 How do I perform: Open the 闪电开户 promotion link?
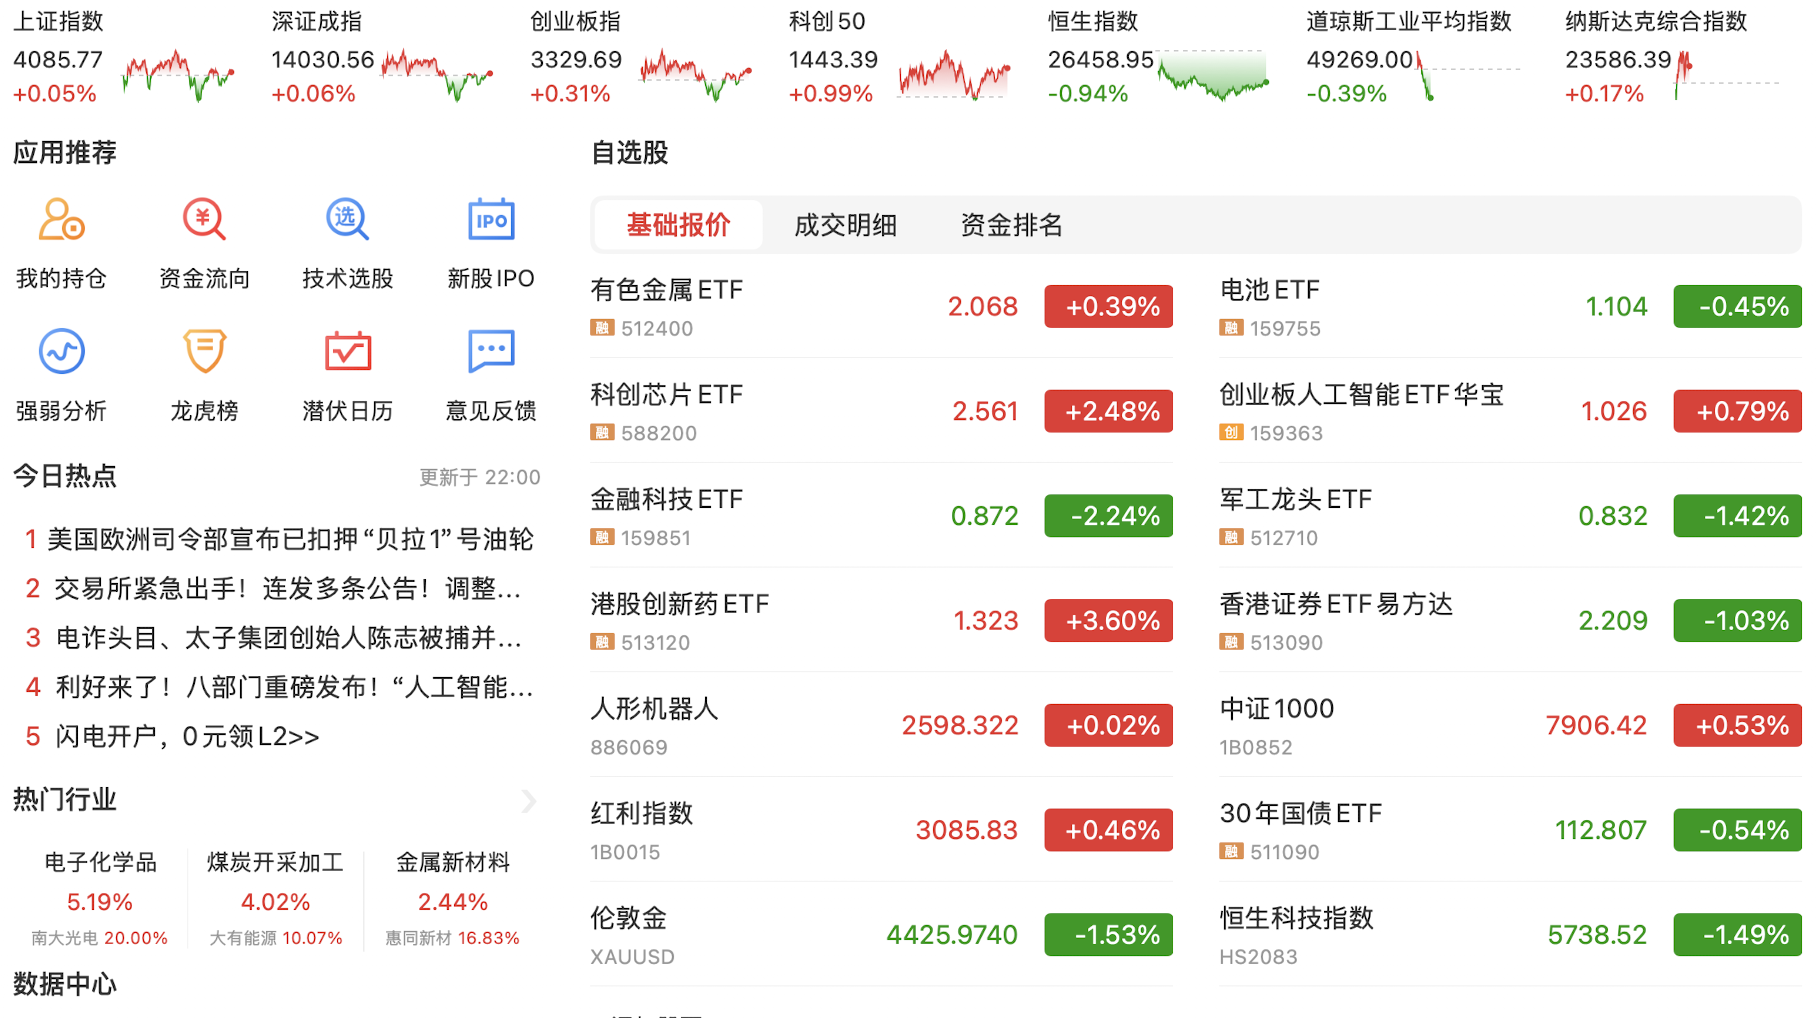tap(187, 737)
